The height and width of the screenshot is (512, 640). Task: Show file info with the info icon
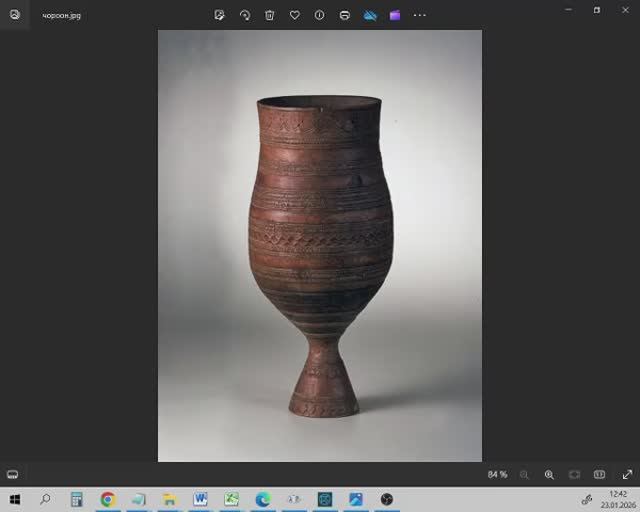pos(320,15)
